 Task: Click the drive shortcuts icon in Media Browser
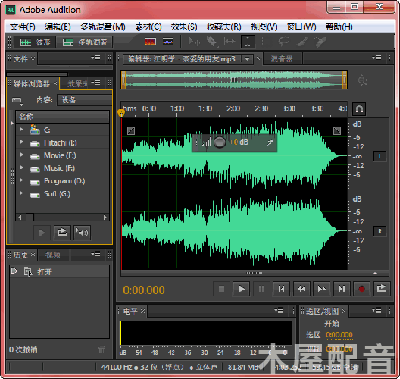17,100
